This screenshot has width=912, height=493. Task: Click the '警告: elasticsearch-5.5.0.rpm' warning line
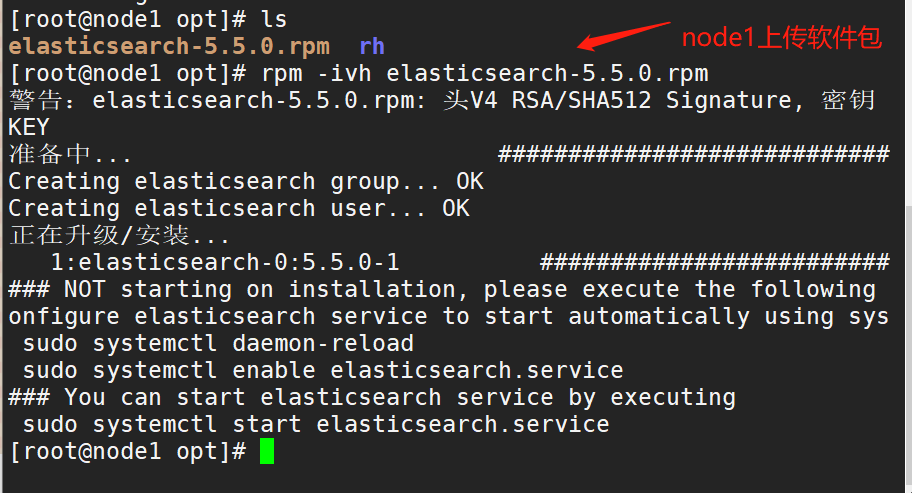[442, 101]
